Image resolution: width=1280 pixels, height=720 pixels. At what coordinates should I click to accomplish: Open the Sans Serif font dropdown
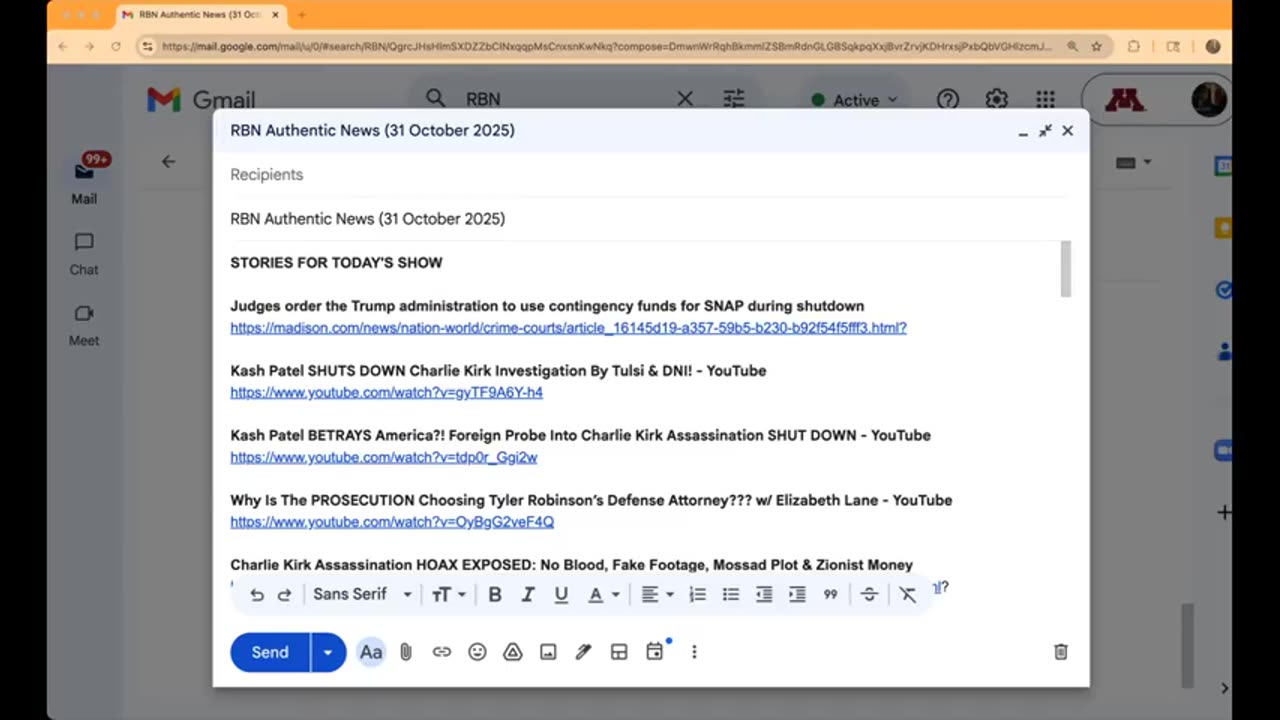(x=362, y=594)
